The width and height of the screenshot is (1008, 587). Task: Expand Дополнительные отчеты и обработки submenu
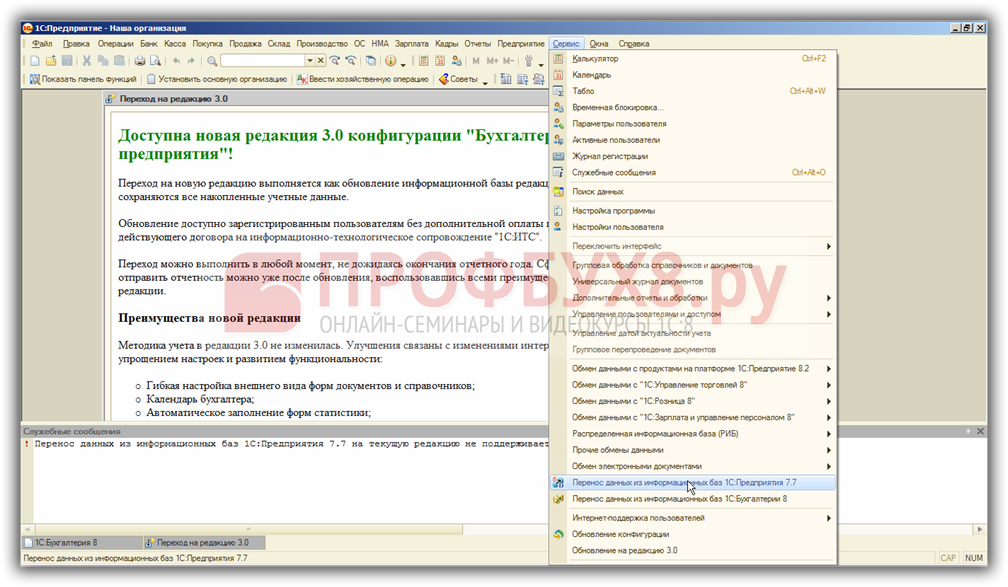coord(828,298)
